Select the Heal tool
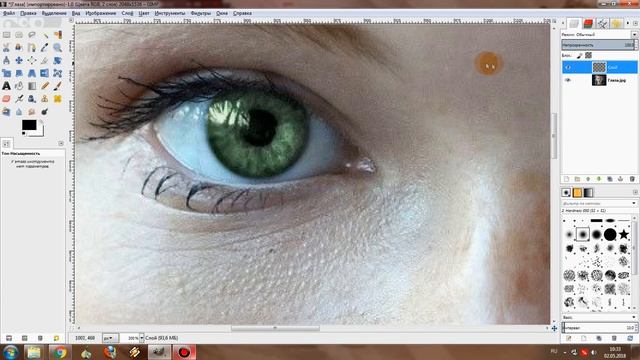The width and height of the screenshot is (640, 360). (58, 99)
